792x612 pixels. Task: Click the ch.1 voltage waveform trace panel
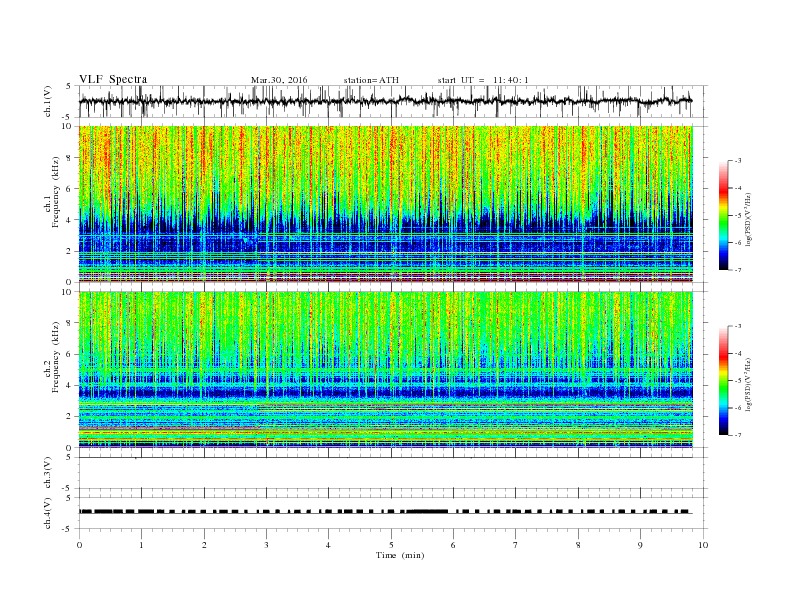(393, 101)
